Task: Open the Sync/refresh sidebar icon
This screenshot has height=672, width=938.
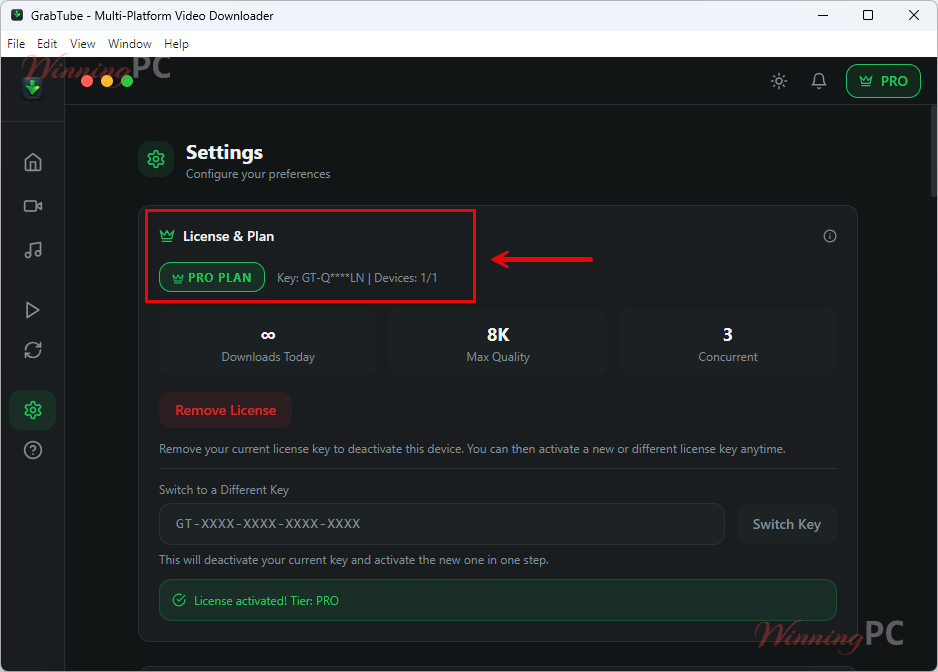Action: point(33,350)
